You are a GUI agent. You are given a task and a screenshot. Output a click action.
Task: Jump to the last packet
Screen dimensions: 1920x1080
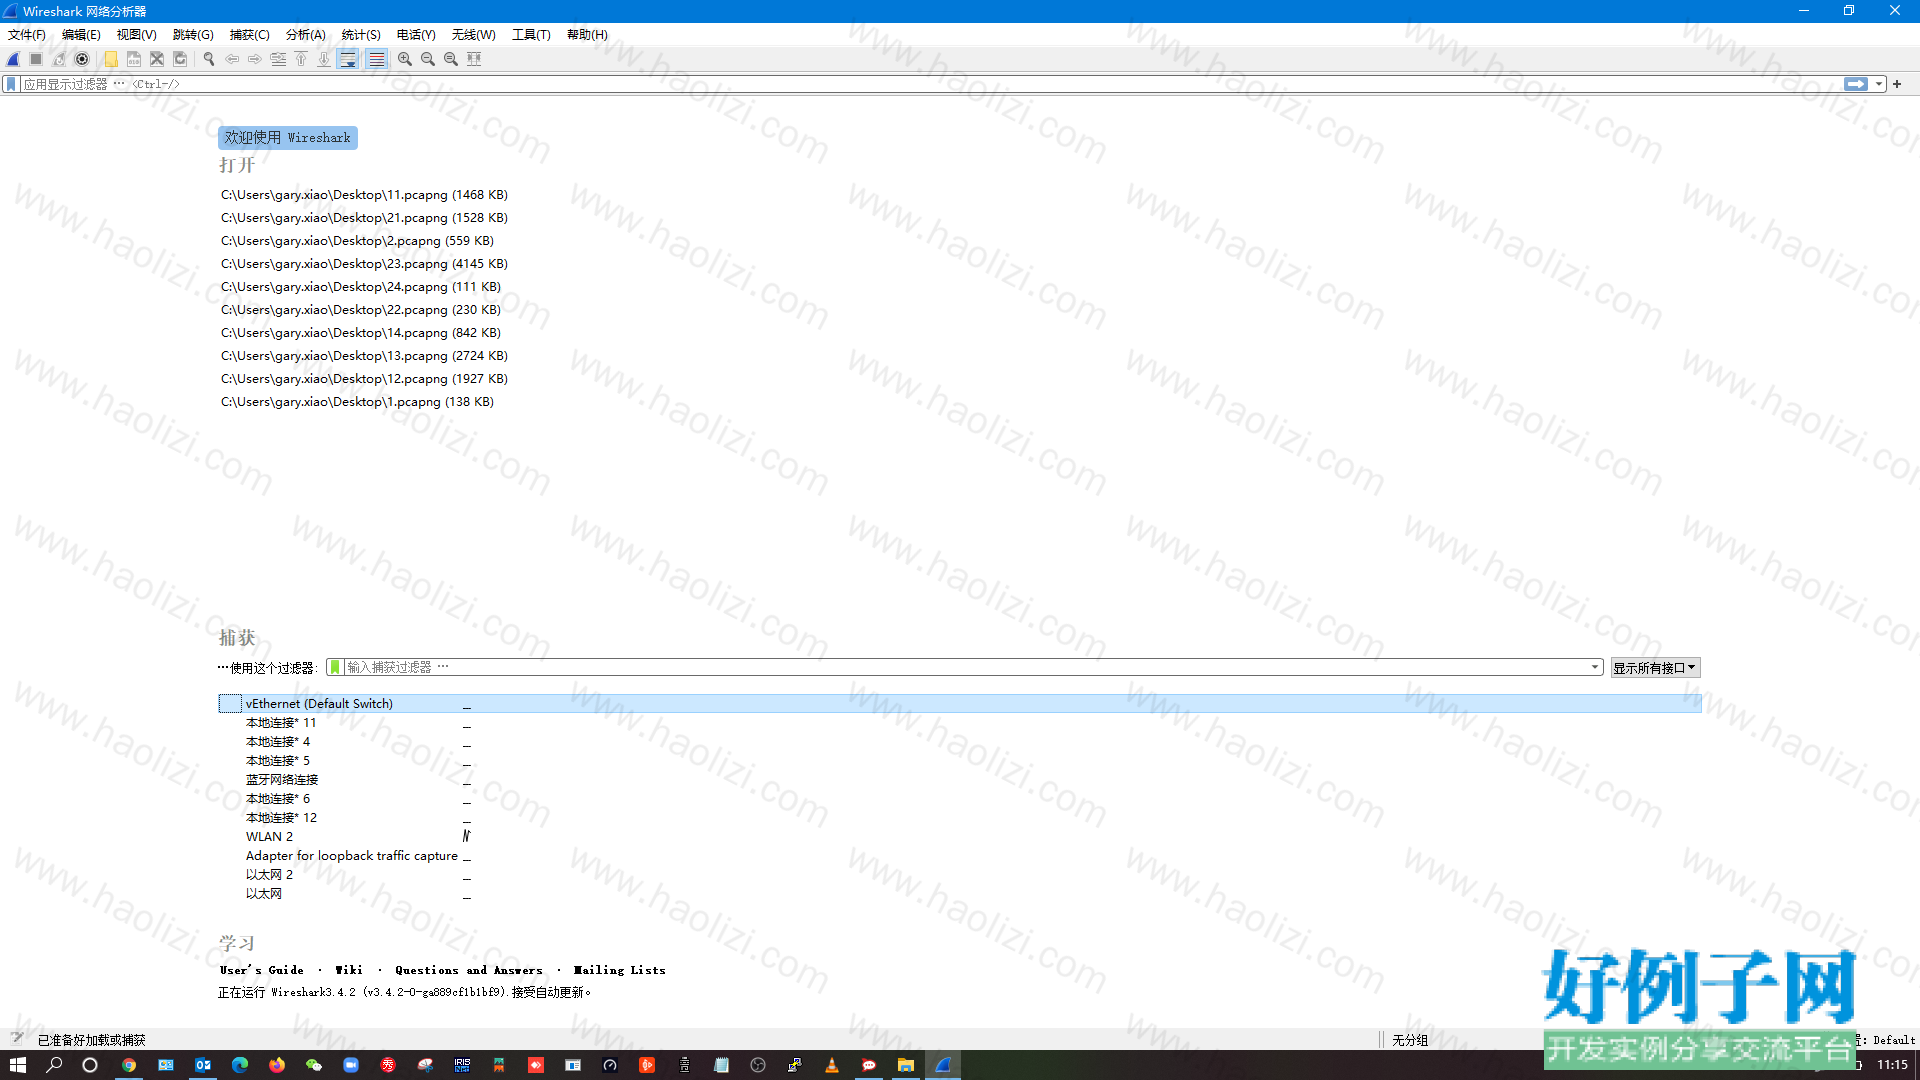click(x=324, y=59)
